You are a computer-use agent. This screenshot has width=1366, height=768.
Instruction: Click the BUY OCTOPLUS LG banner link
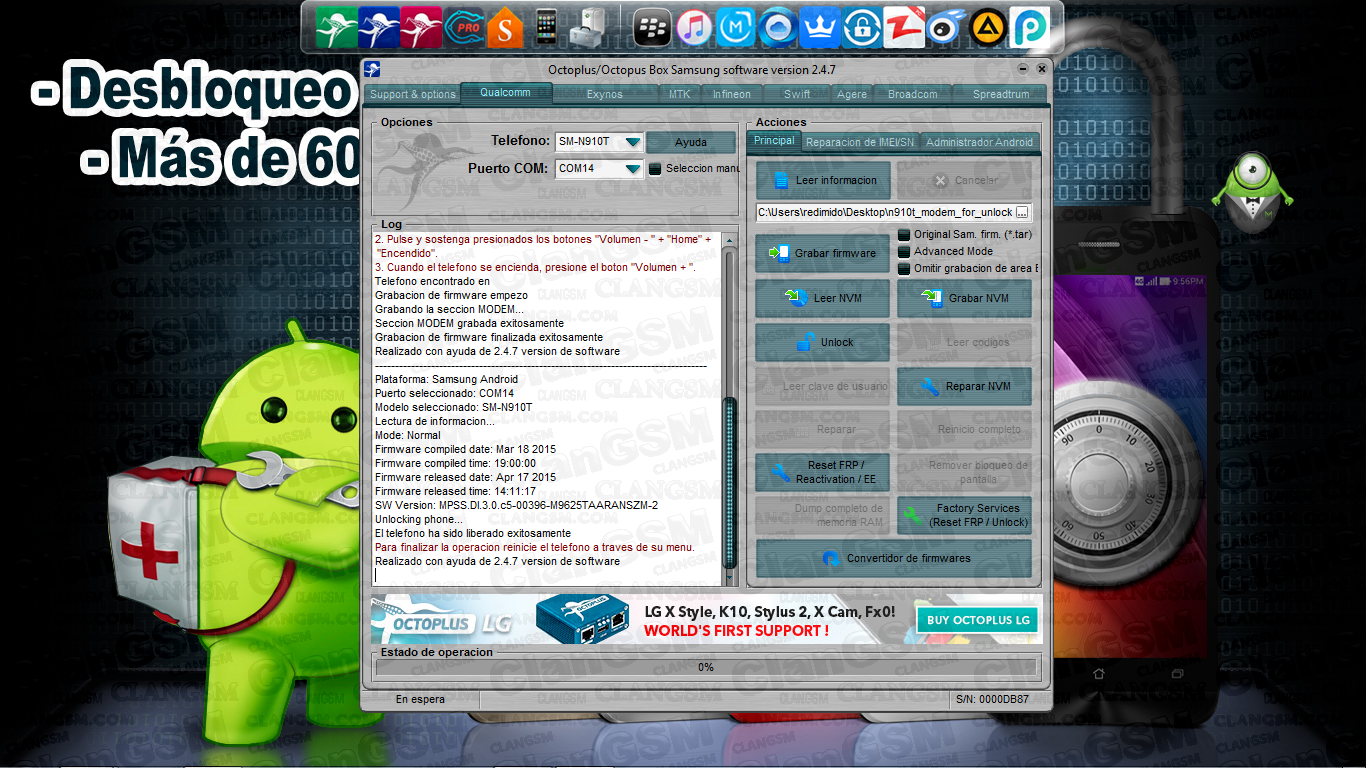(977, 620)
